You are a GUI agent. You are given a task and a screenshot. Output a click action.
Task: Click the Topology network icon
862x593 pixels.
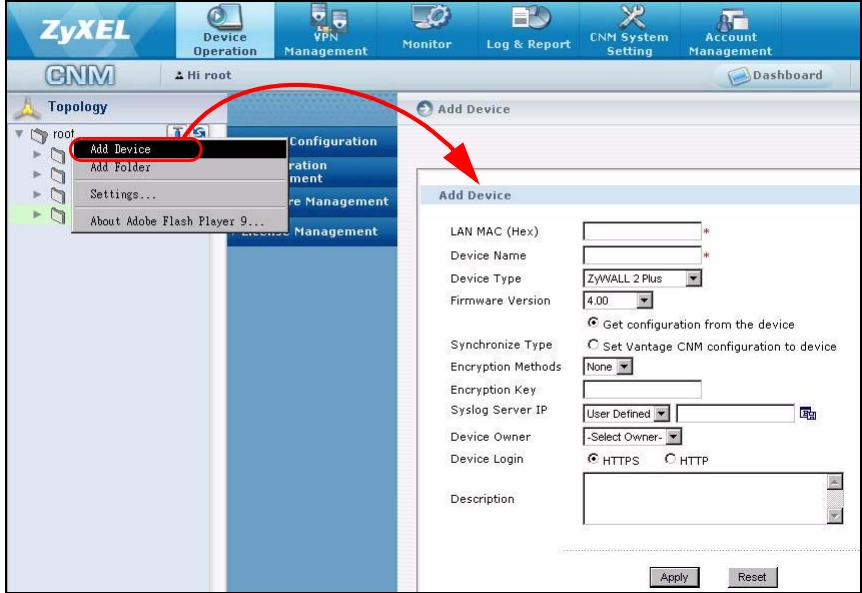(x=27, y=108)
